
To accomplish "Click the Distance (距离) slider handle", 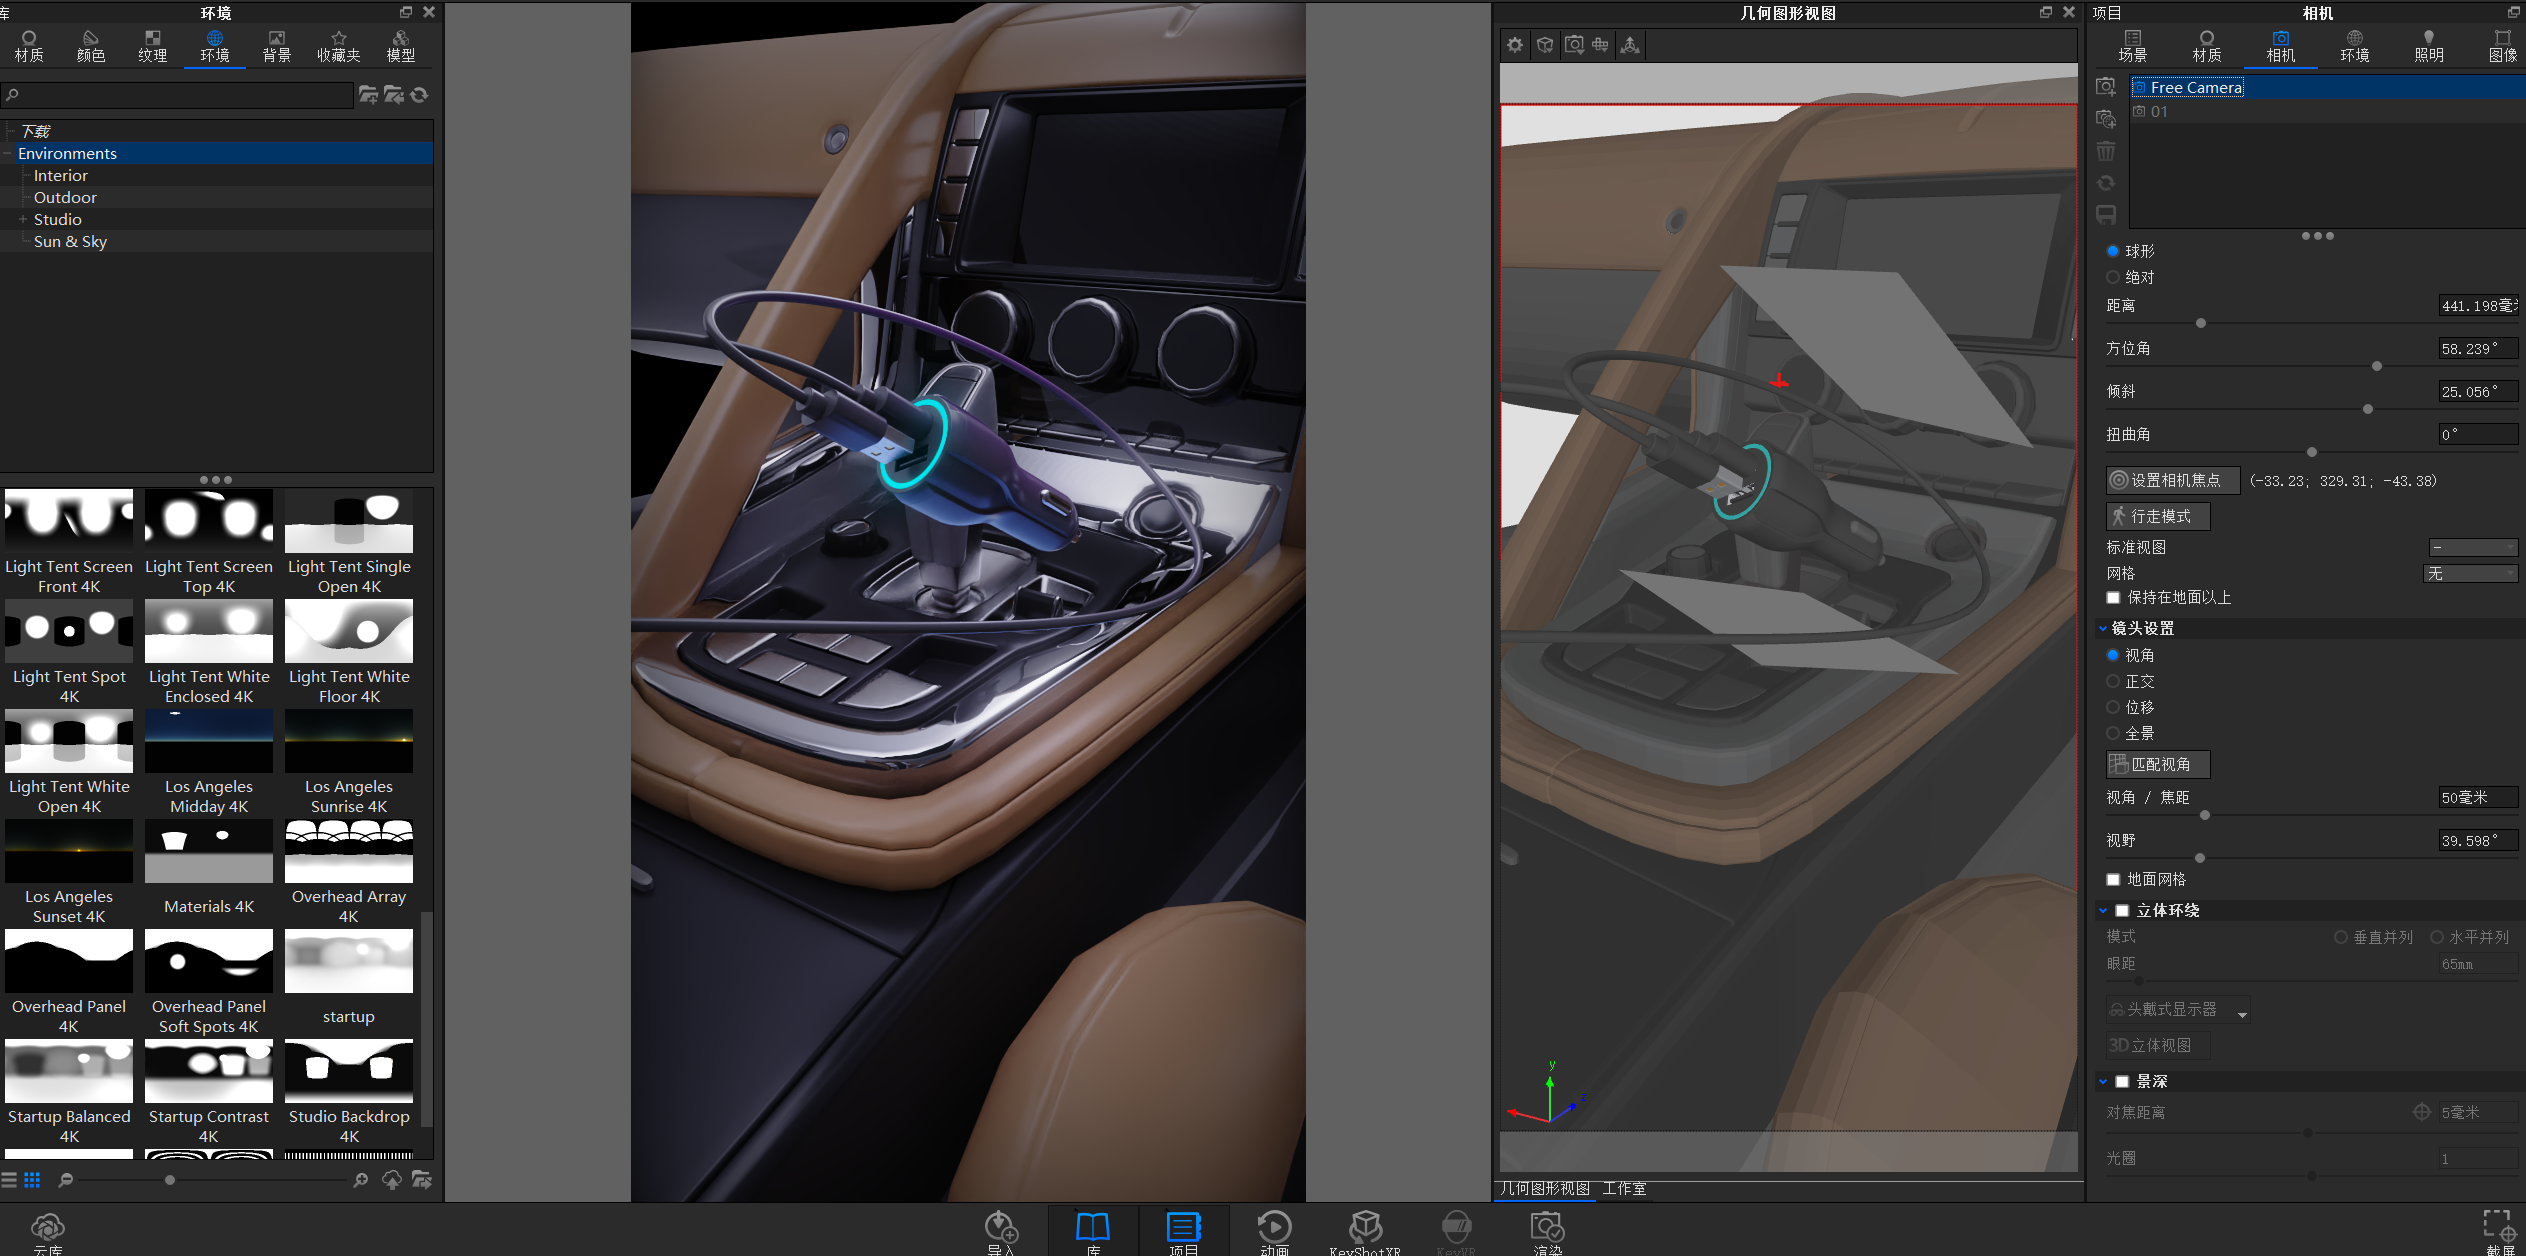I will click(2201, 323).
